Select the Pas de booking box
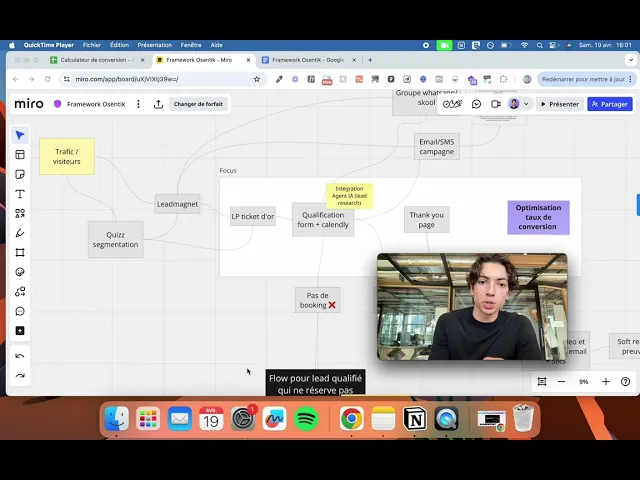This screenshot has width=640, height=480. click(x=318, y=300)
